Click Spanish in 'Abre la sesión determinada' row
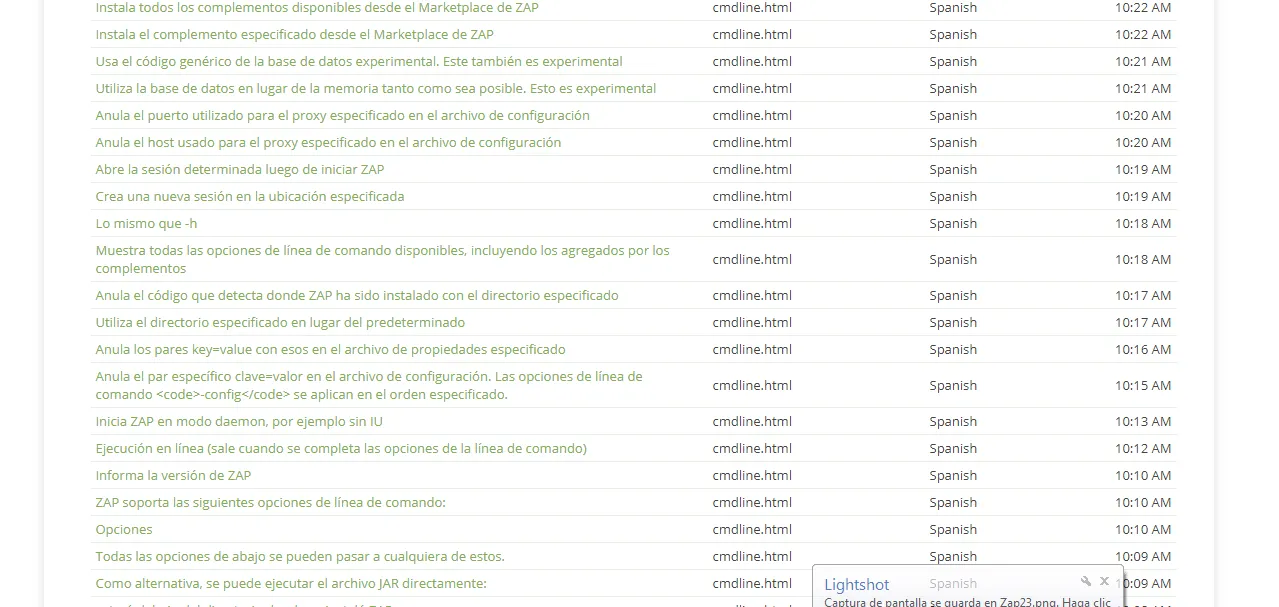1279x607 pixels. click(x=953, y=169)
